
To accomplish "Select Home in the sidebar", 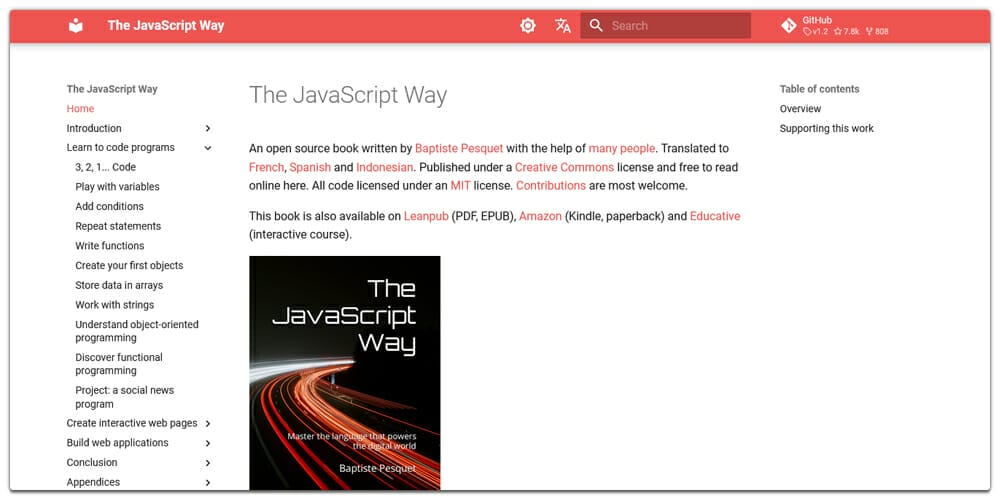I will pyautogui.click(x=80, y=108).
